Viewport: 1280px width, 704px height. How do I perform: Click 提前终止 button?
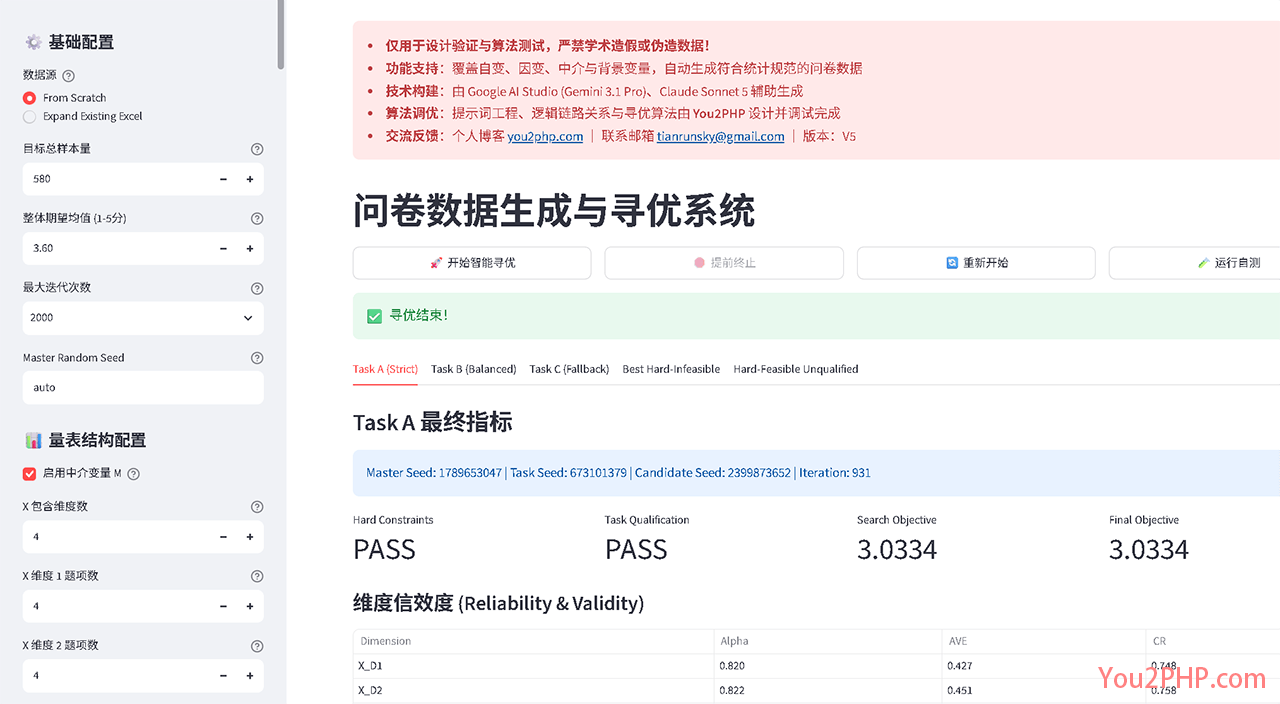[724, 263]
